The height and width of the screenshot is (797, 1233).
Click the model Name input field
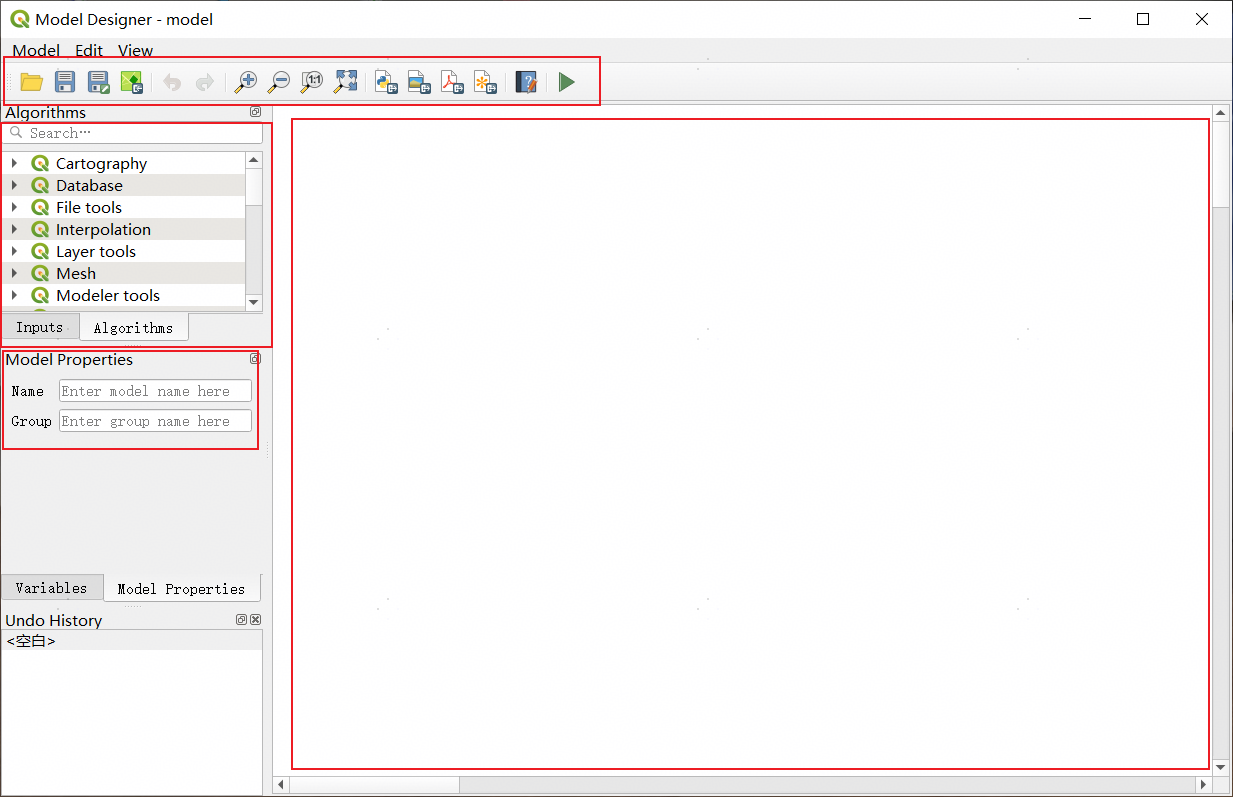coord(155,391)
